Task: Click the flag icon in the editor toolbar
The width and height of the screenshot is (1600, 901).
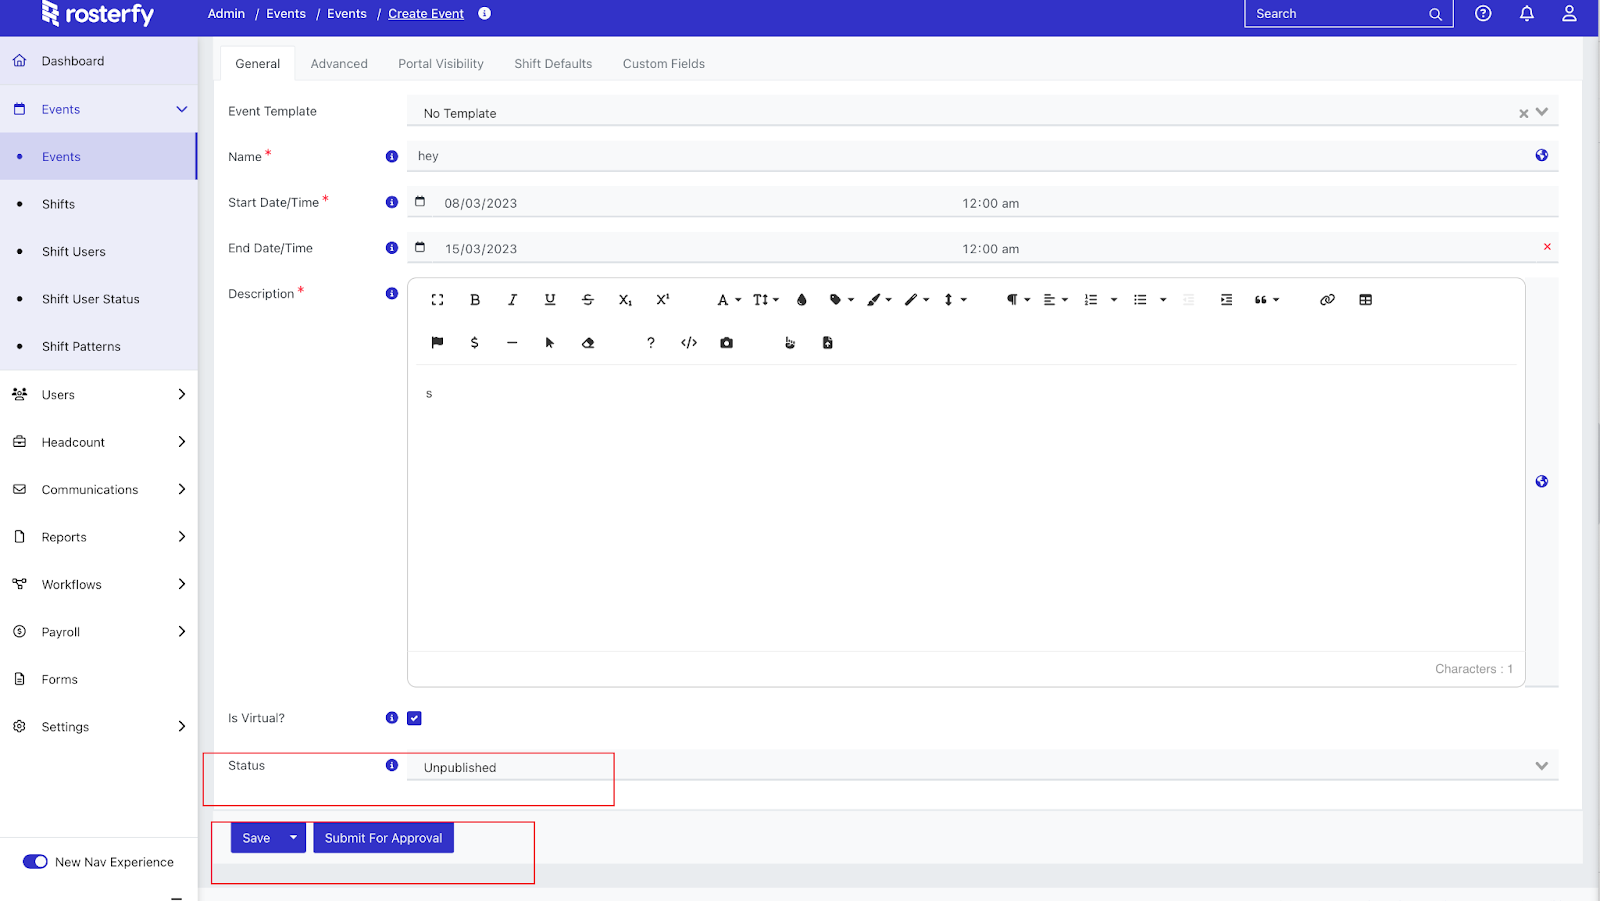Action: (x=437, y=343)
